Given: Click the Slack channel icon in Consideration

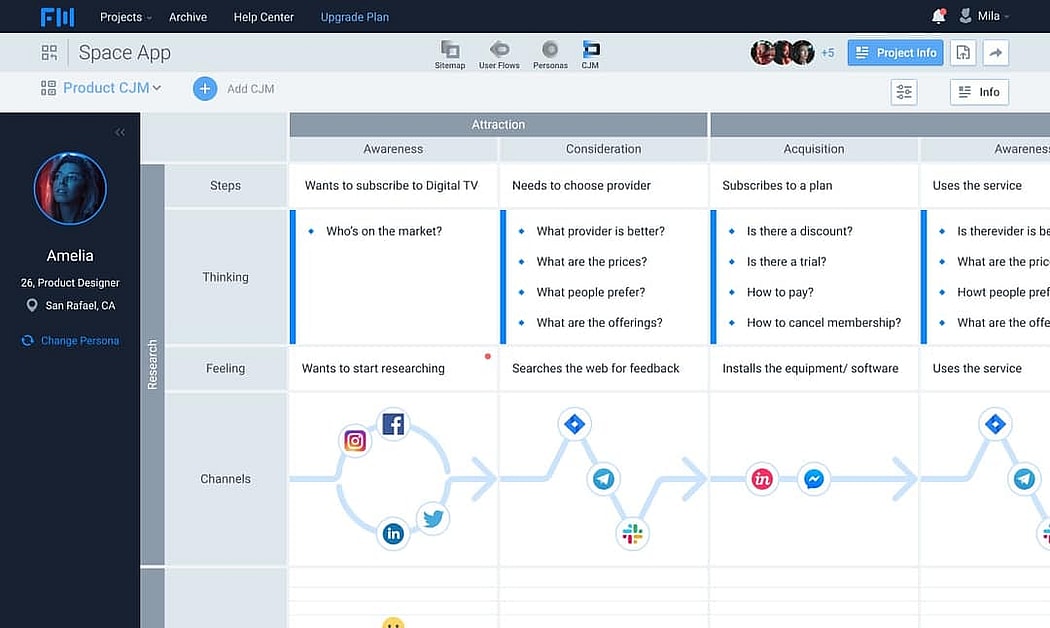Looking at the screenshot, I should click(632, 534).
